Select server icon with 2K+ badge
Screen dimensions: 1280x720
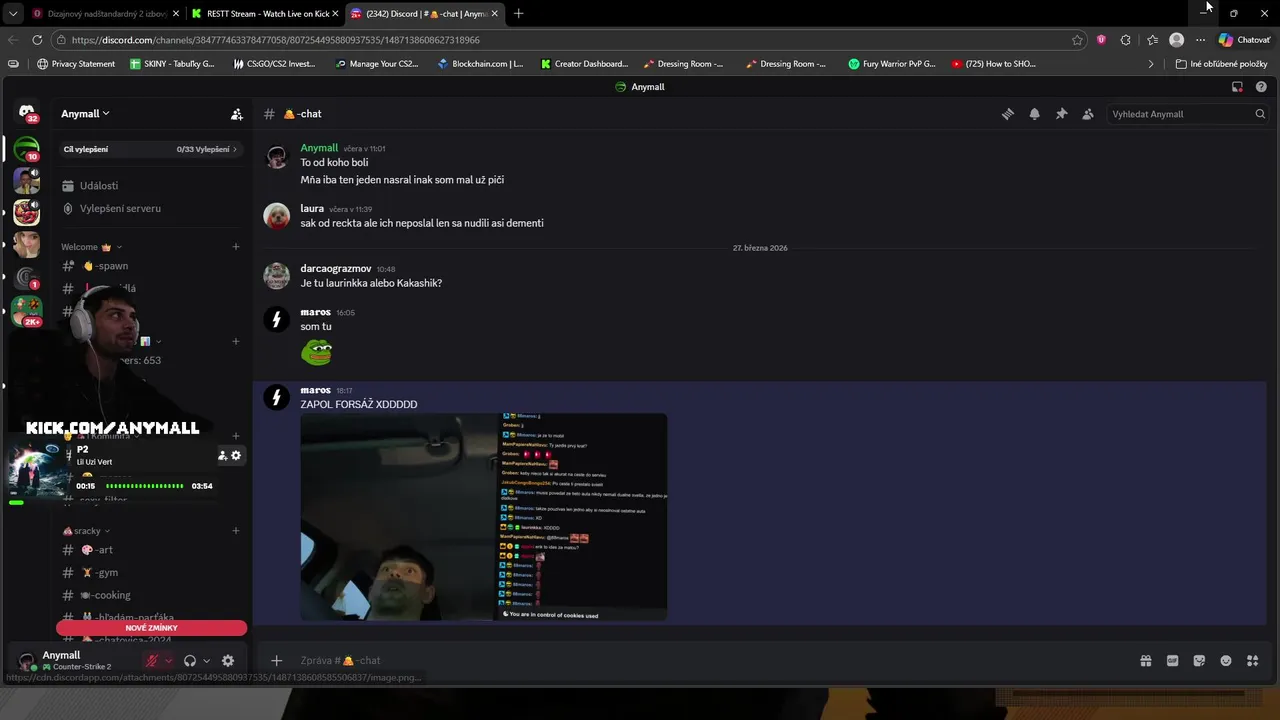27,310
